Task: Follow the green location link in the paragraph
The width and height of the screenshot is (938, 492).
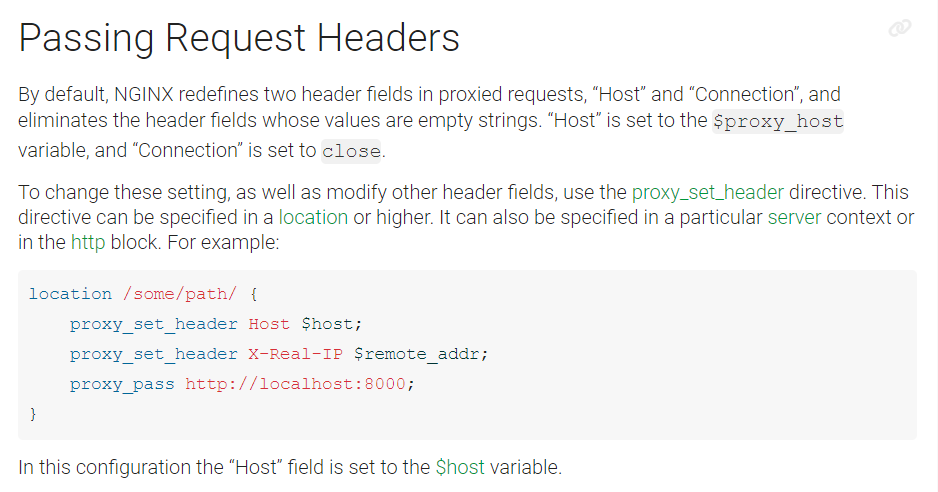Action: pos(313,217)
